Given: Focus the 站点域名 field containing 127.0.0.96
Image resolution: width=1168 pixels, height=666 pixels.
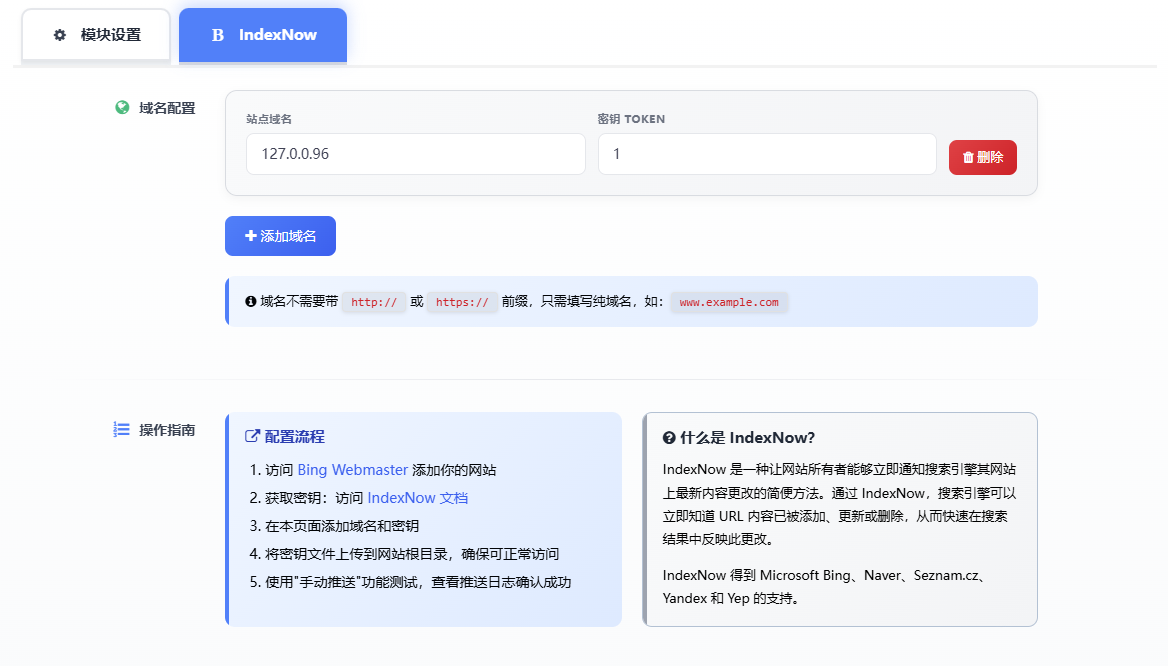Looking at the screenshot, I should point(415,154).
